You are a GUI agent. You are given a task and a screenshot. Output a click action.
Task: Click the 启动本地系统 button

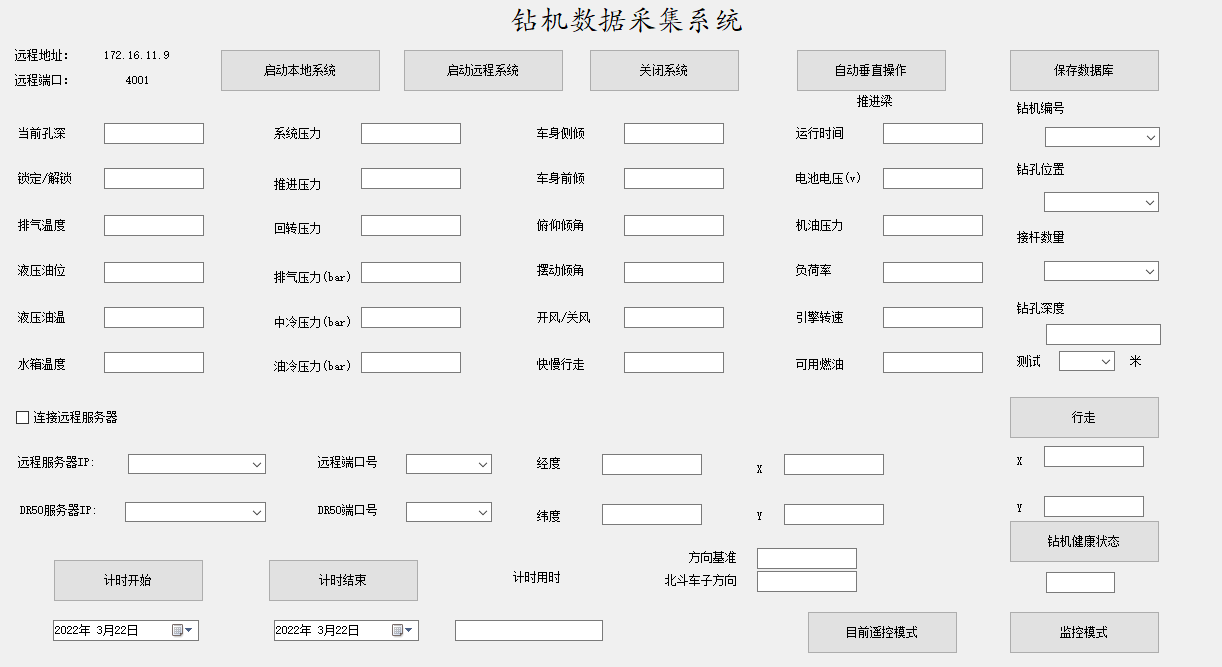[x=300, y=71]
